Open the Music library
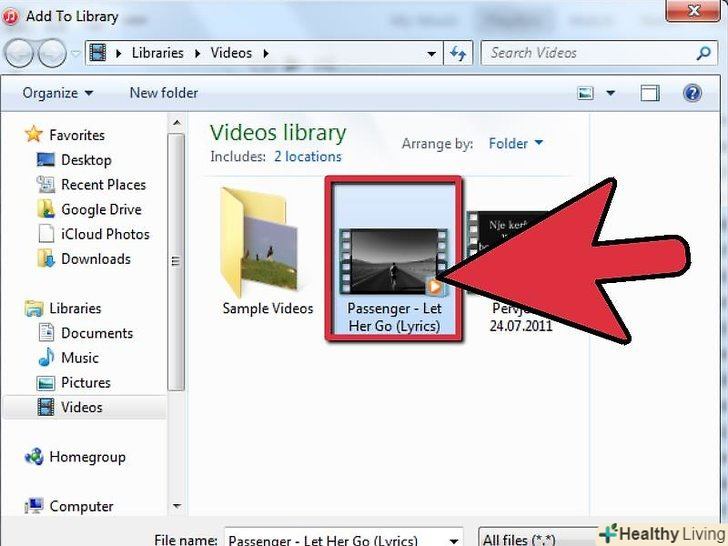Screen dimensions: 728x546 (68, 358)
